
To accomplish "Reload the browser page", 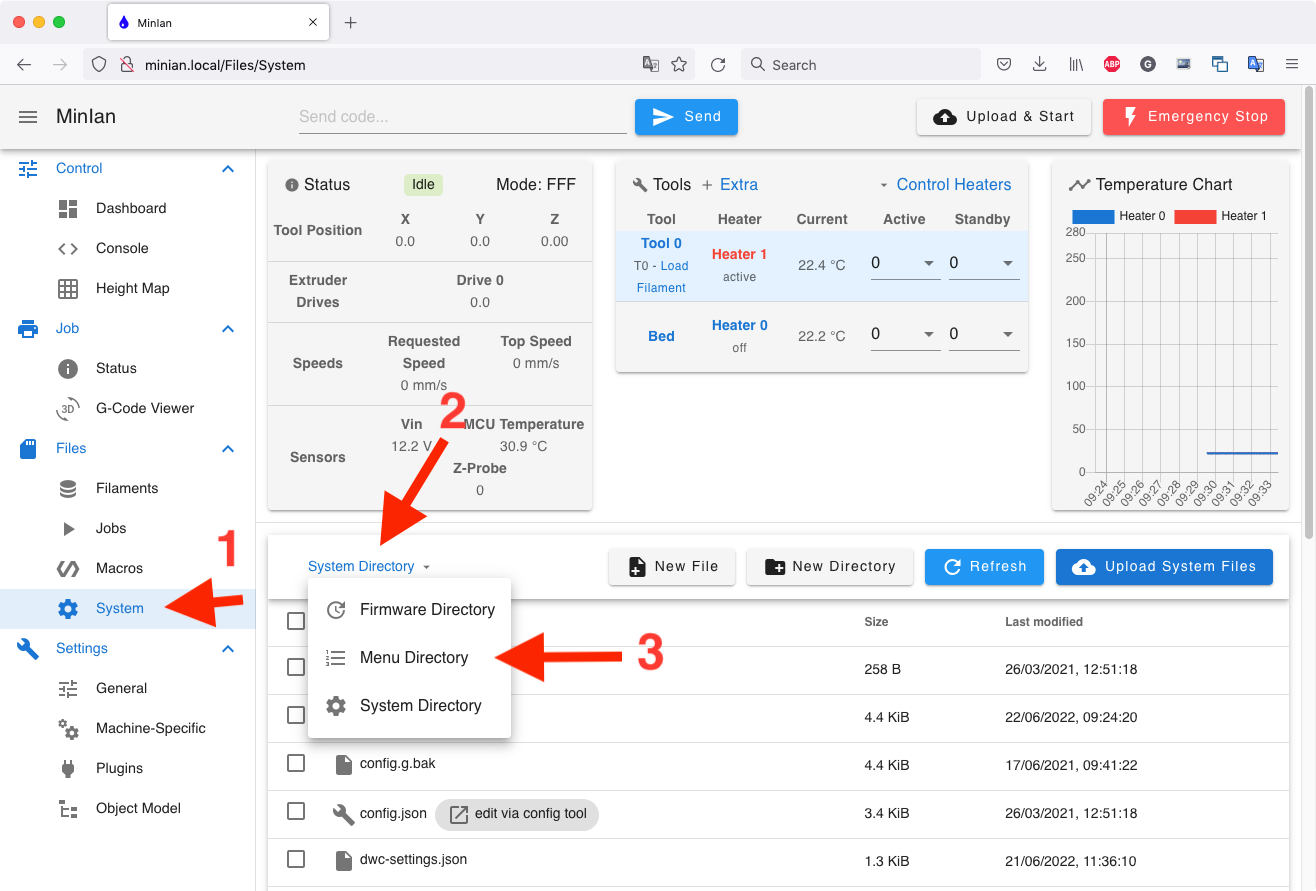I will (717, 65).
